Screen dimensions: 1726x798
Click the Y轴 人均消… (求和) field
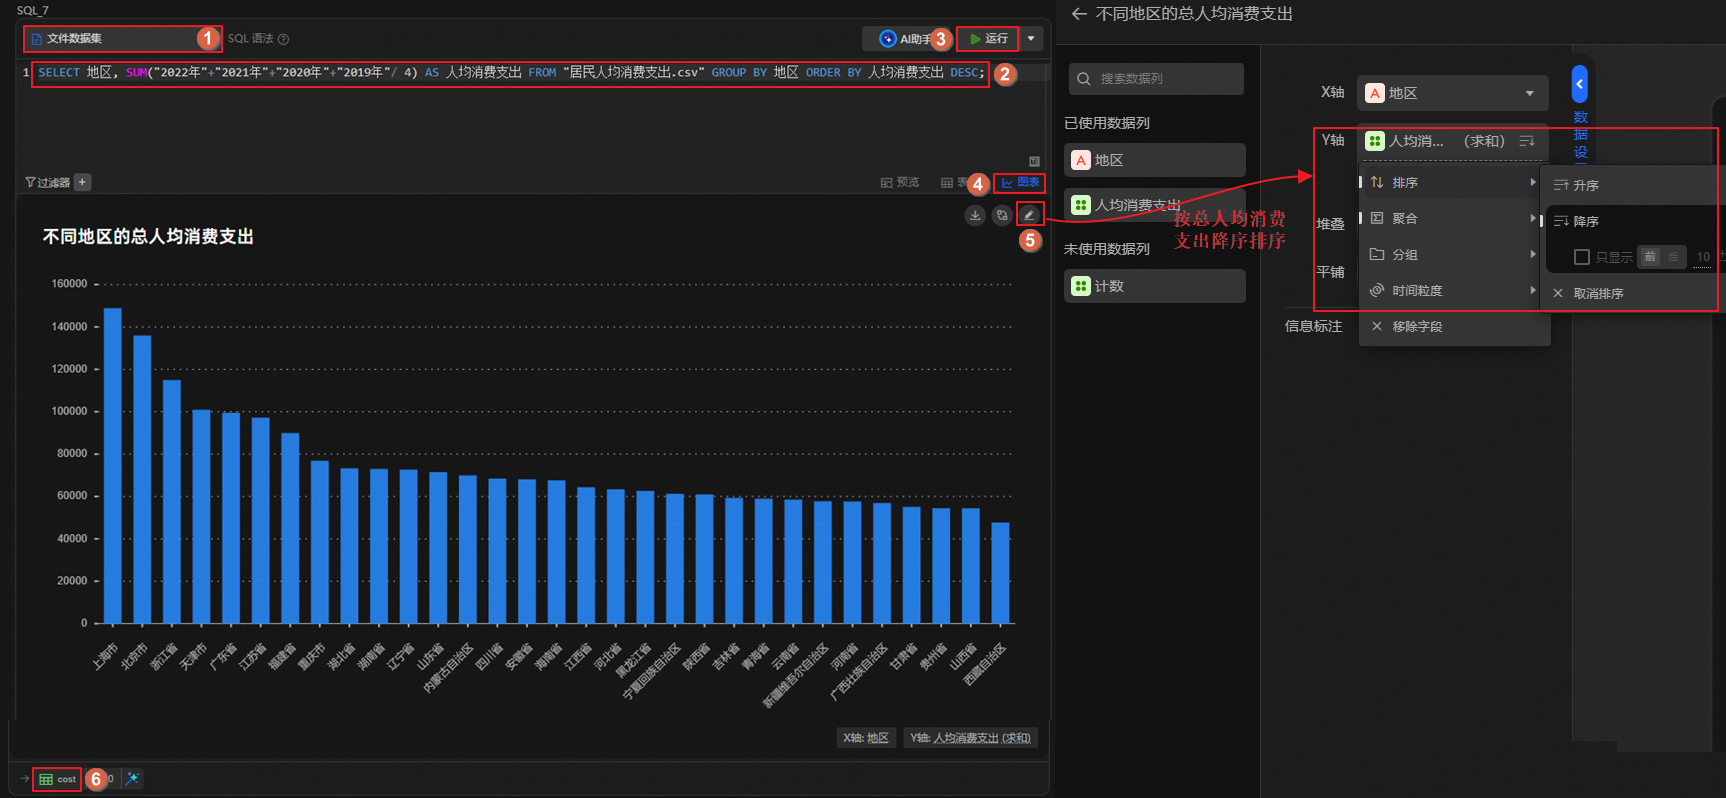1452,141
